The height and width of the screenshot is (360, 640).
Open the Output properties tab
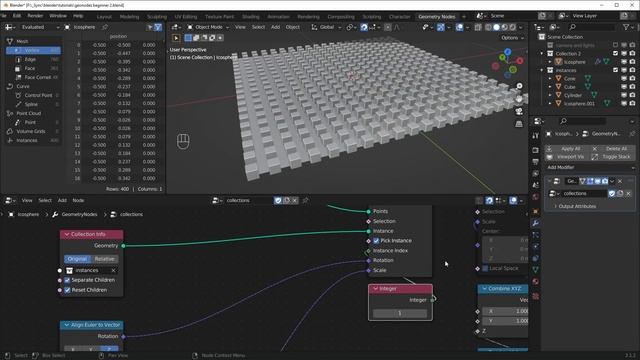[536, 162]
